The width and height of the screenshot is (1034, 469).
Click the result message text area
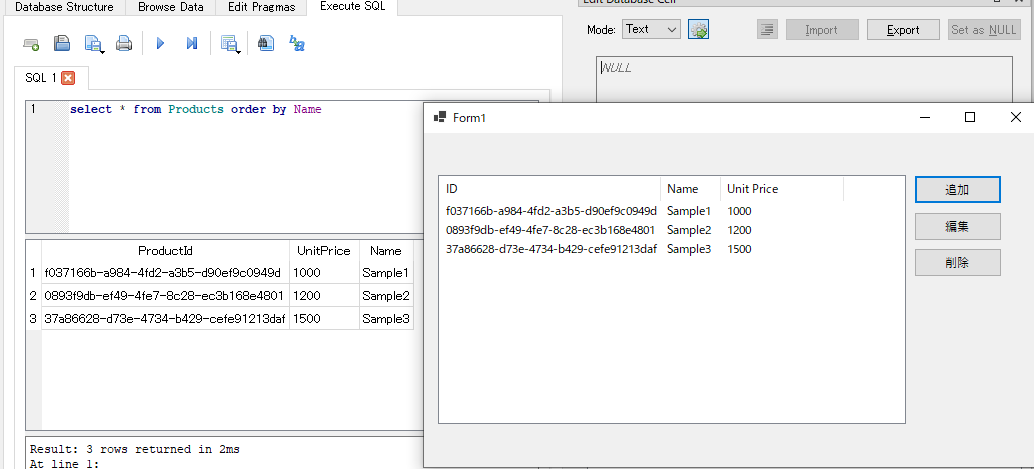point(224,455)
